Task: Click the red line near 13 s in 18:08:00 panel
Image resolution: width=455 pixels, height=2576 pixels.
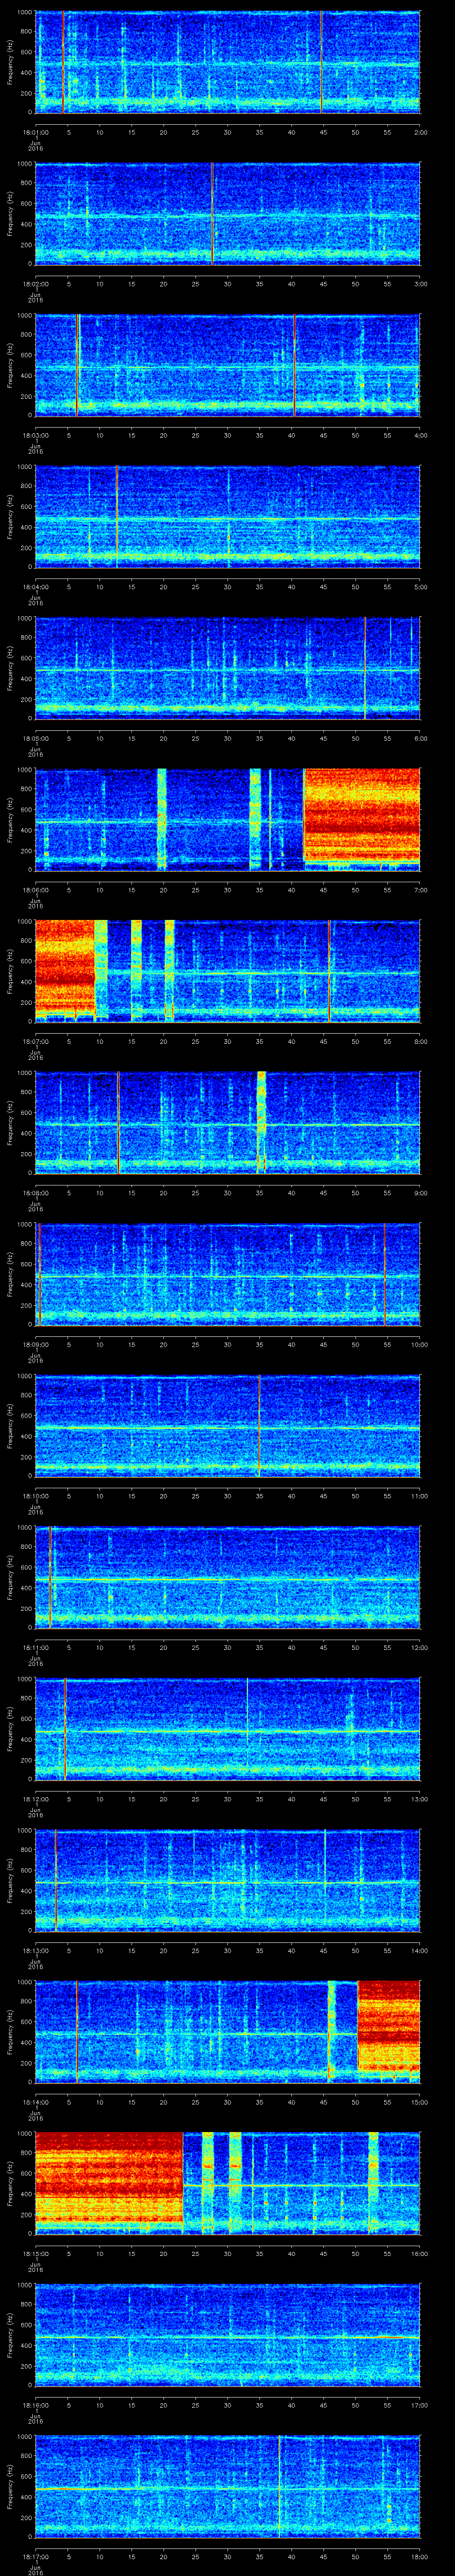Action: 118,1123
